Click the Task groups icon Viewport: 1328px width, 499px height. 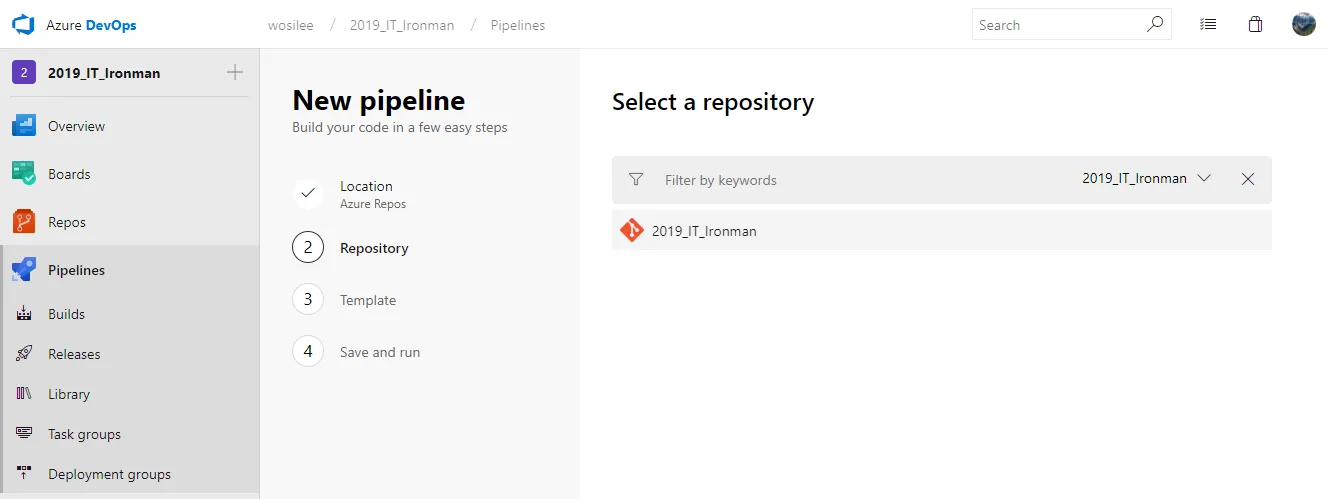pyautogui.click(x=25, y=434)
